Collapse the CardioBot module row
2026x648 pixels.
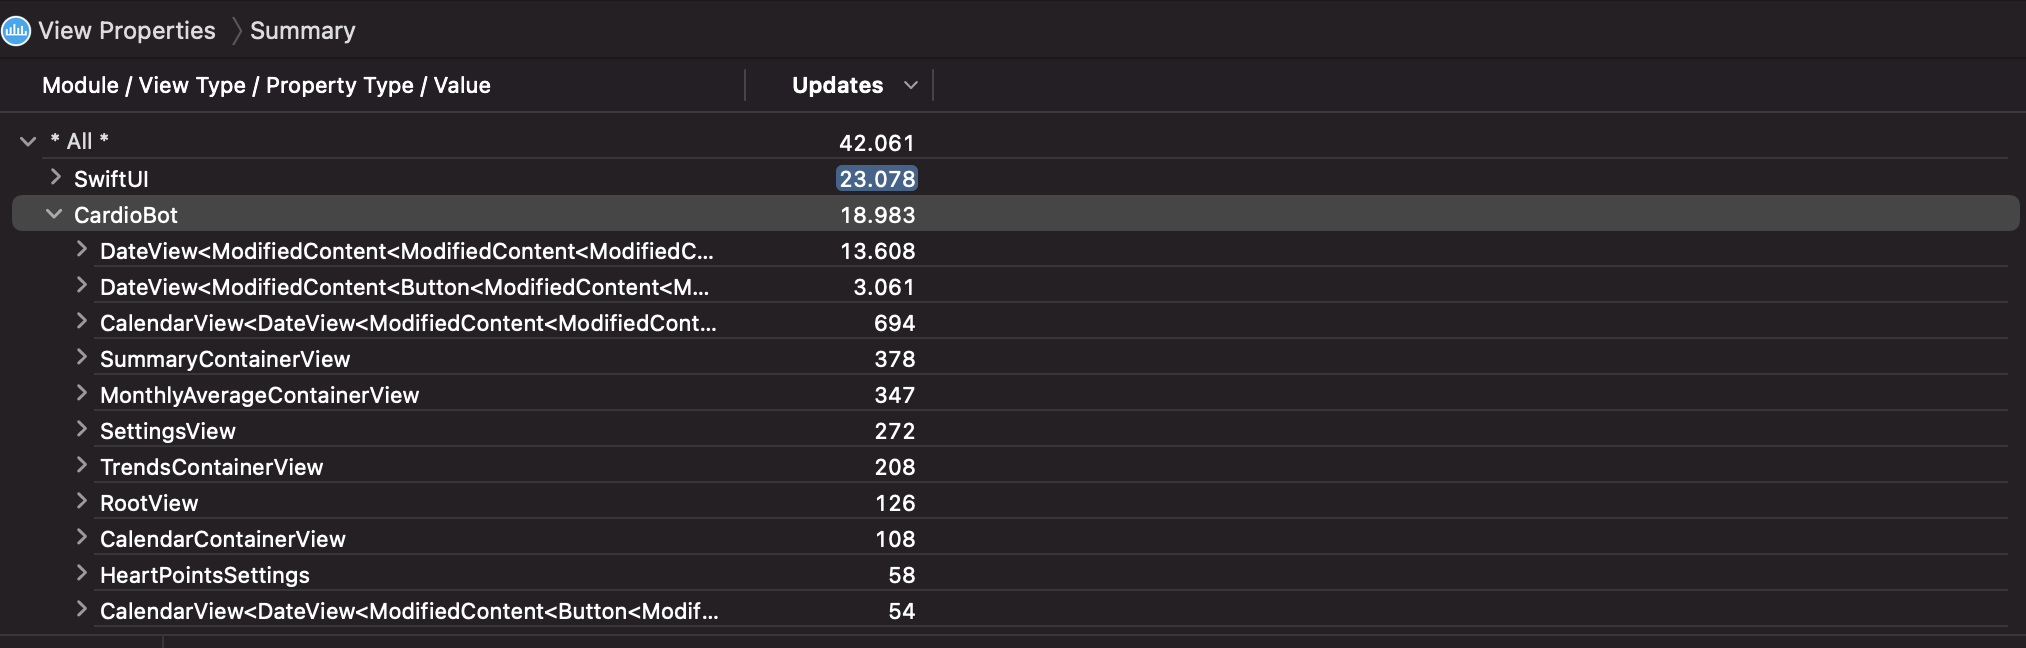coord(55,214)
